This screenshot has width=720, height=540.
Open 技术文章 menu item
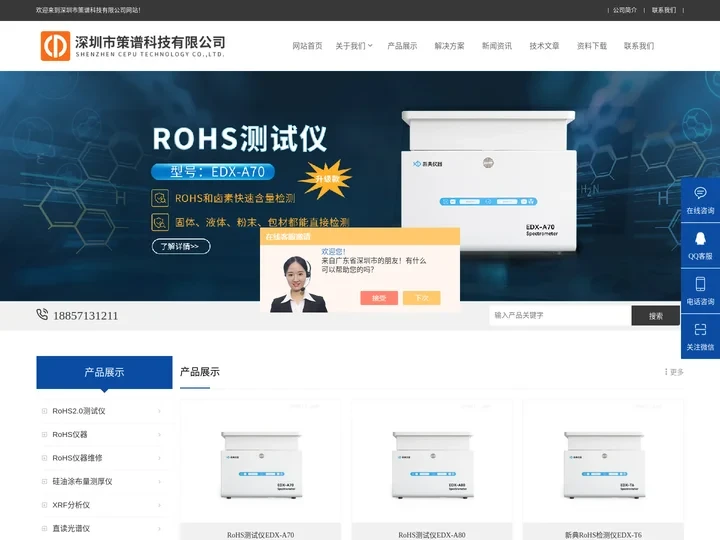click(x=544, y=46)
